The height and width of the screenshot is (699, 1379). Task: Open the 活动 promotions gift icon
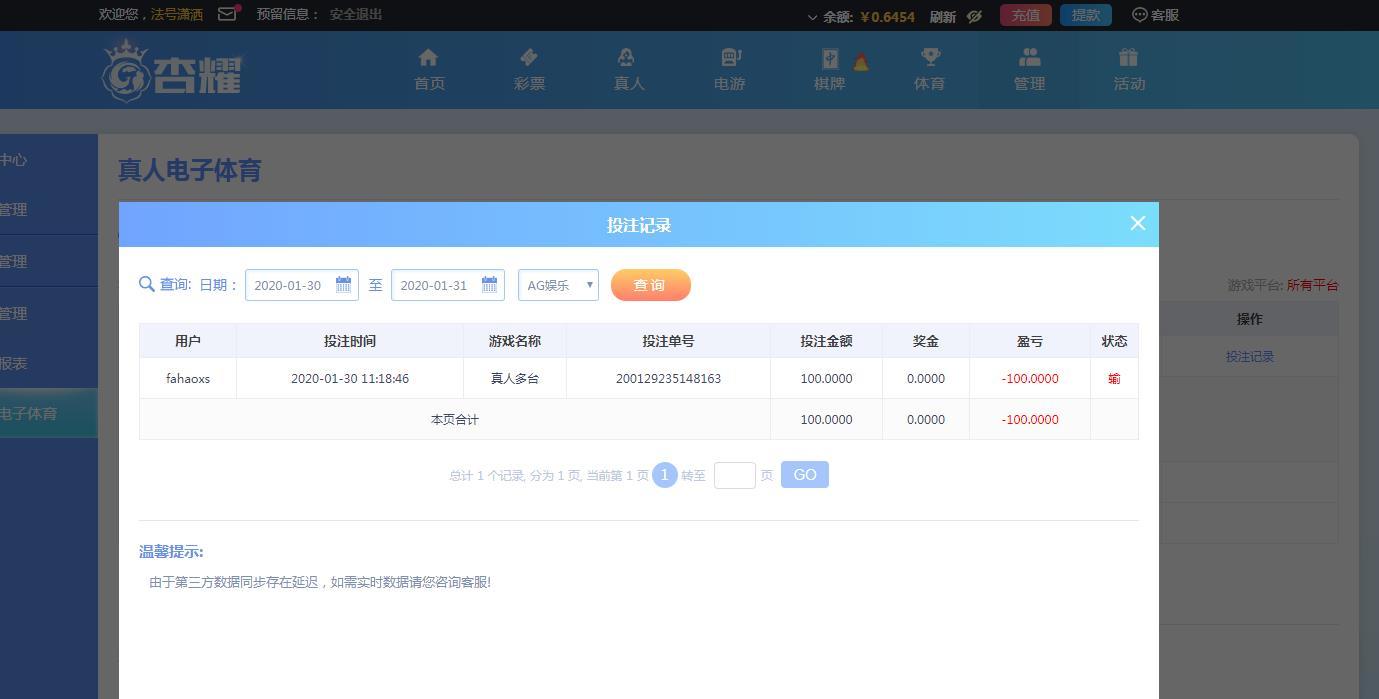[x=1128, y=69]
